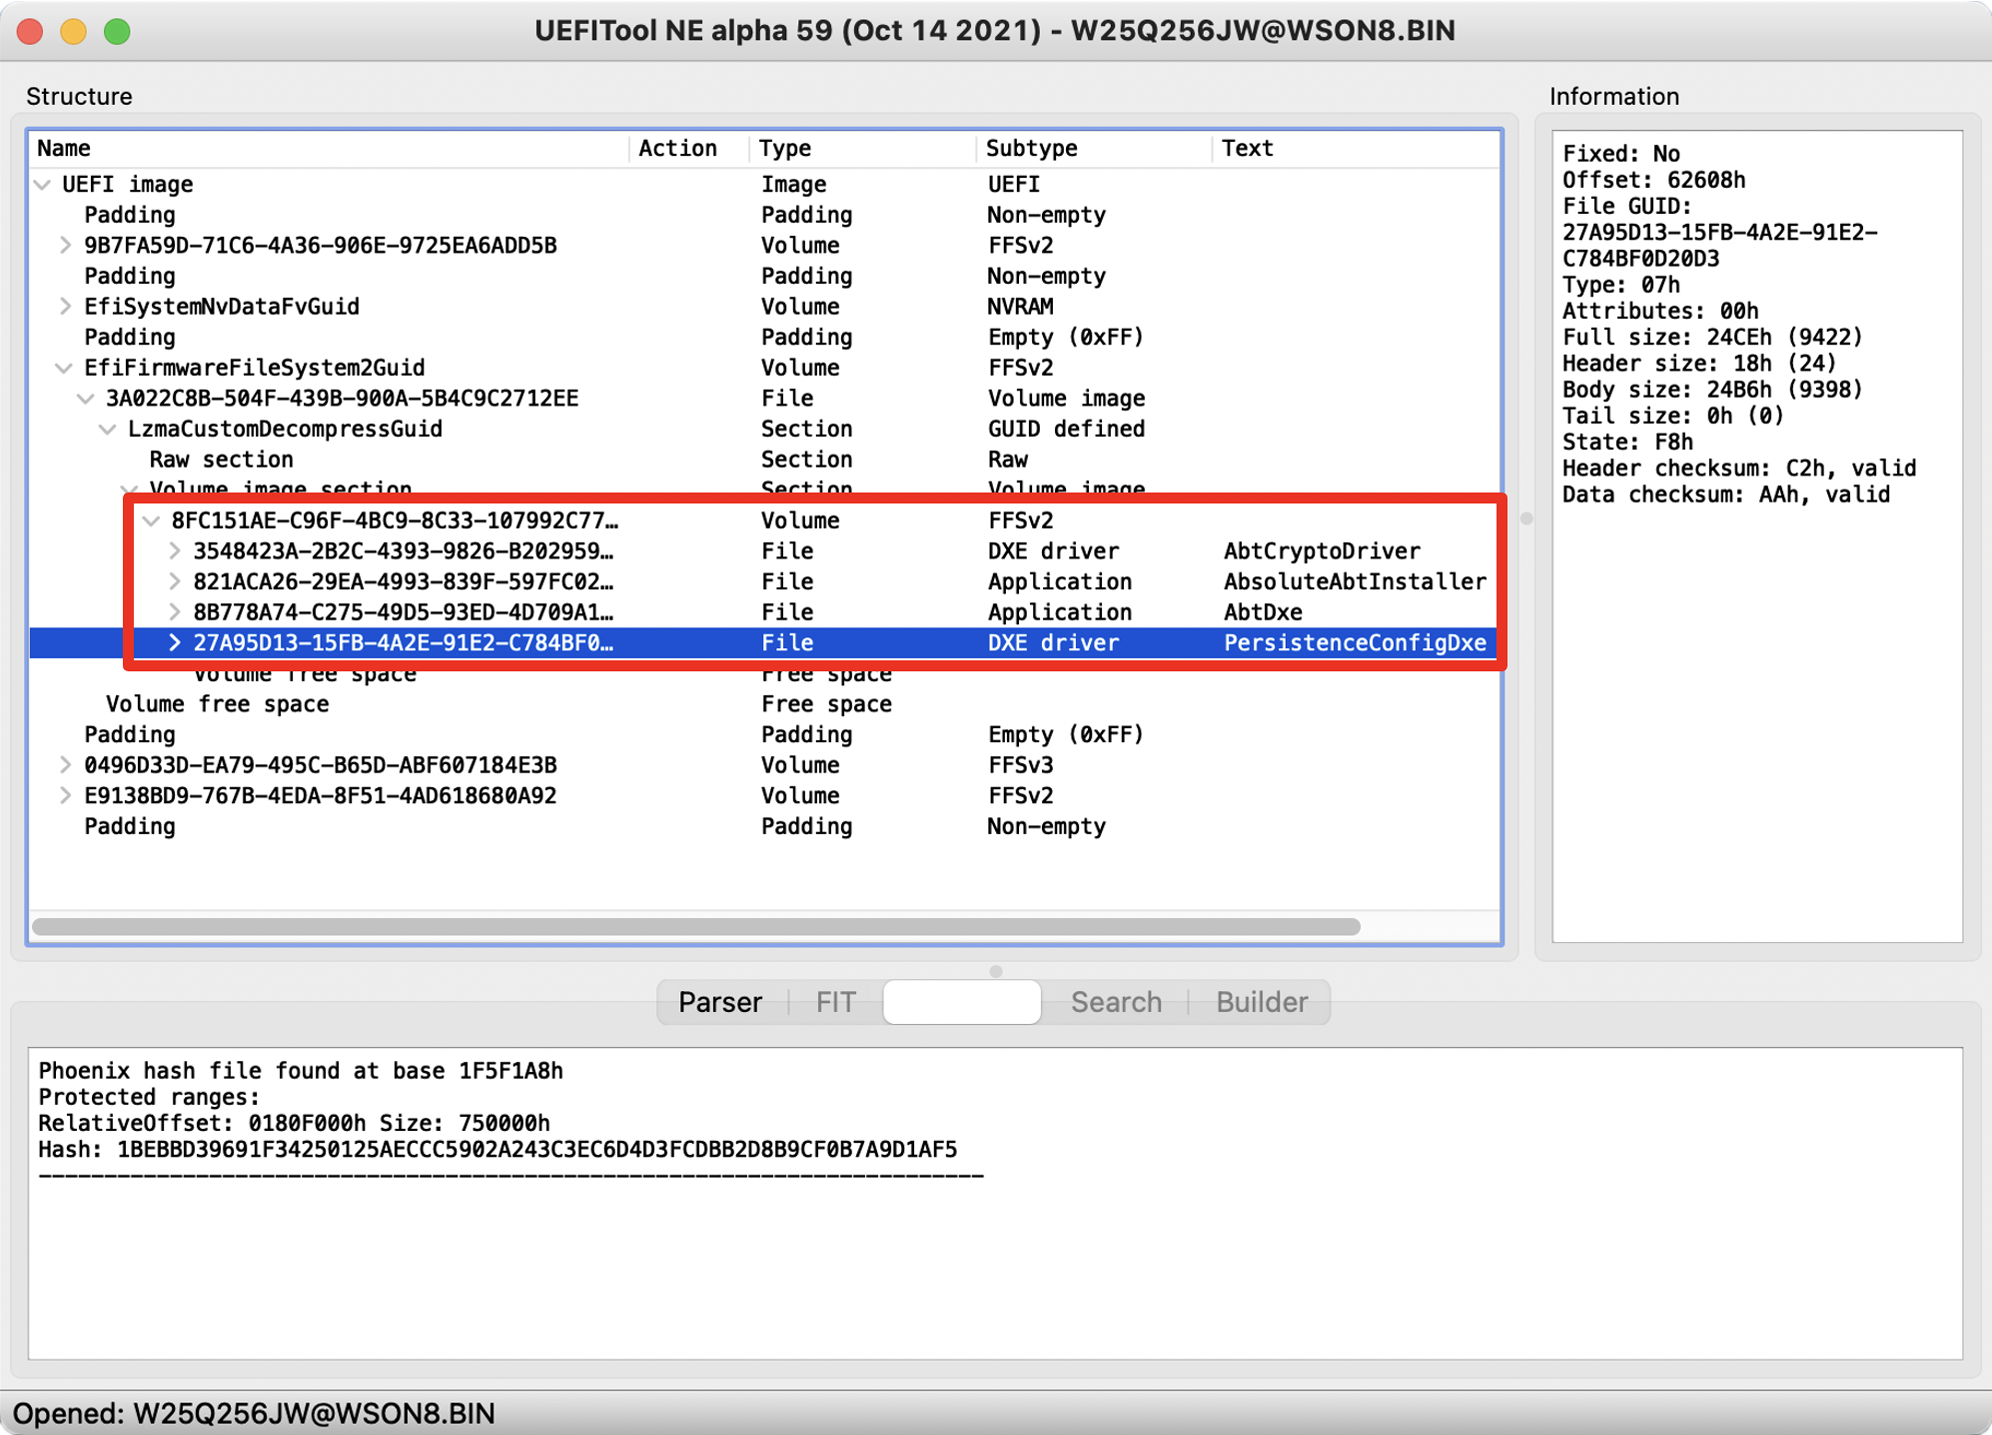
Task: Collapse the EfiFirmwareFileSystem2Guid volume
Action: 63,367
